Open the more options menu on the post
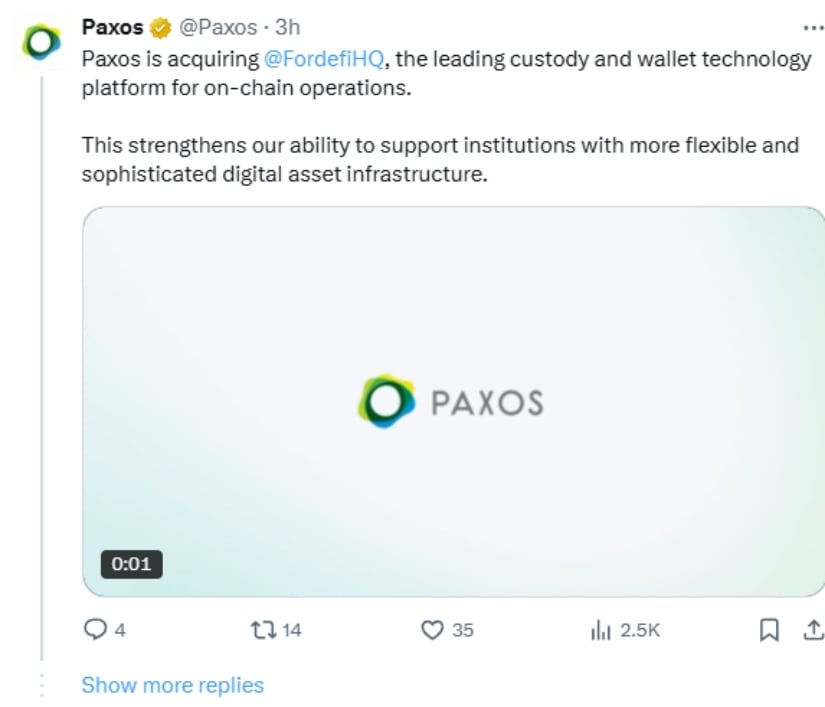Screen dimensions: 825x707 812,27
